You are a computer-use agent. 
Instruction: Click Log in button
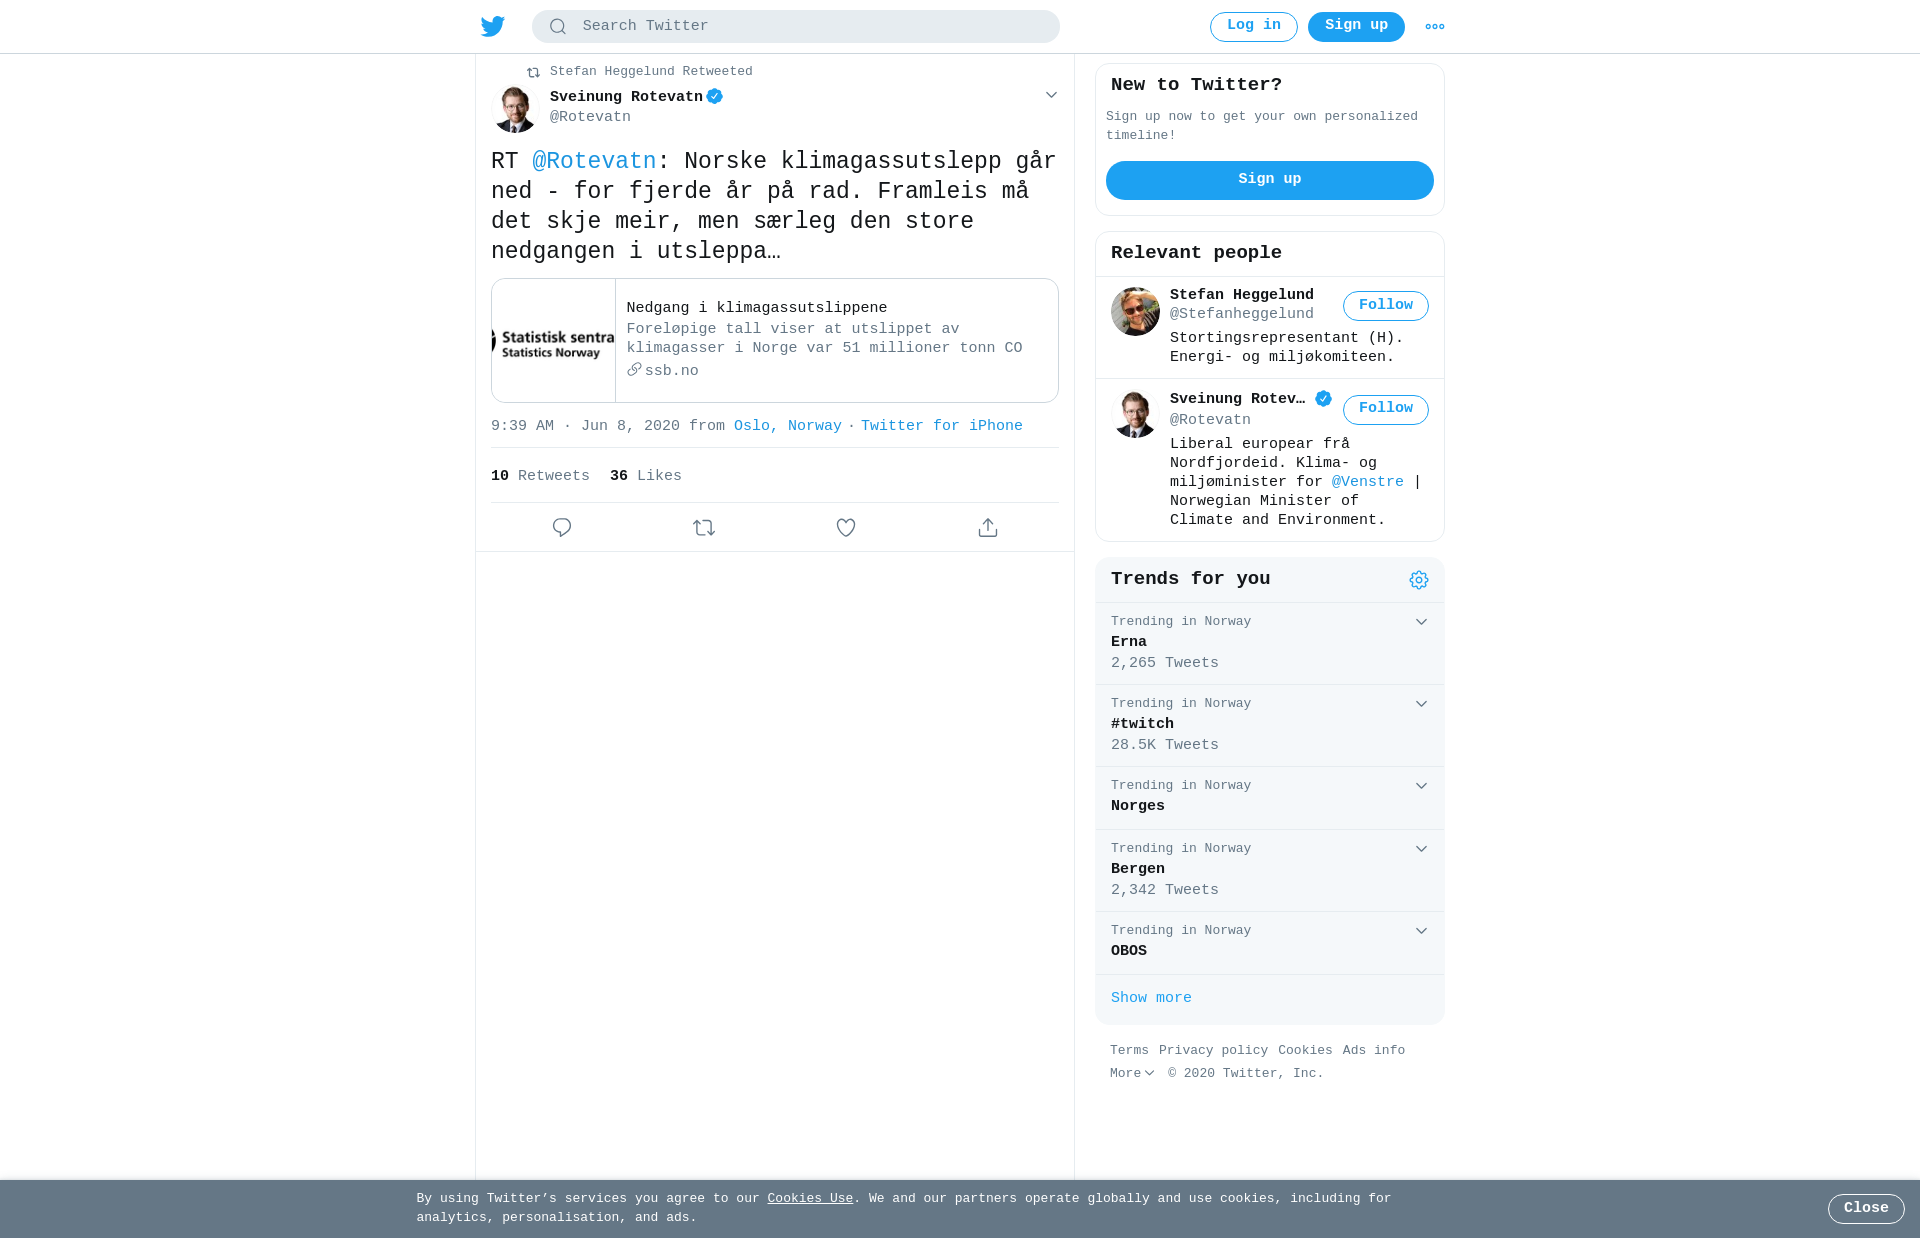(1254, 27)
